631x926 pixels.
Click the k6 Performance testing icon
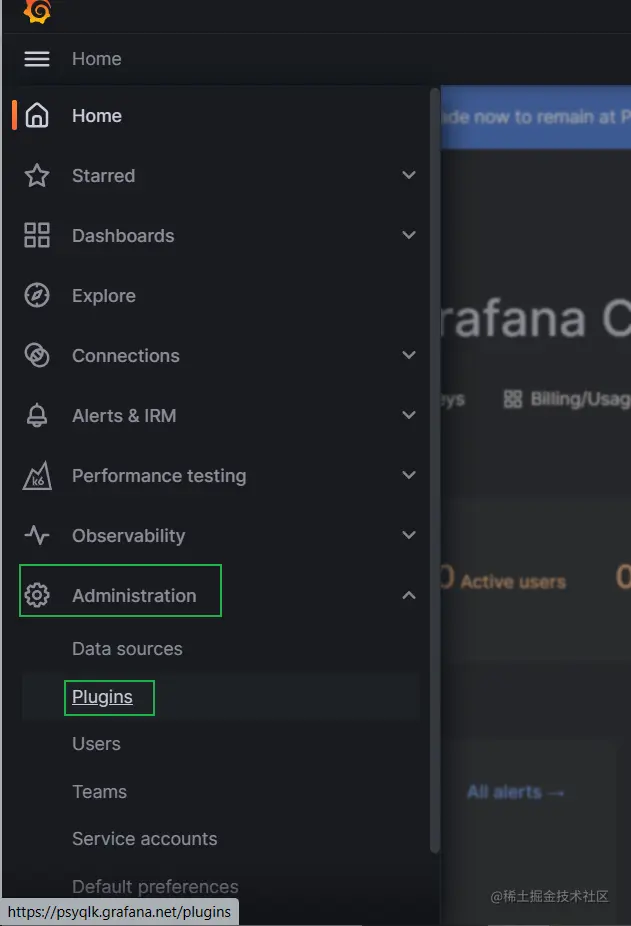[x=37, y=476]
